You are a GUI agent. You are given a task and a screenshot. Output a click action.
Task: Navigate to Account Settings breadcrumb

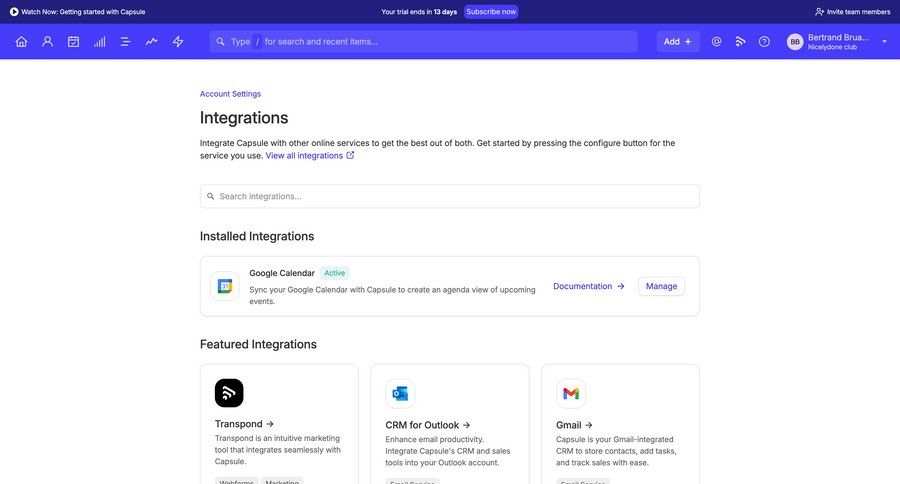pyautogui.click(x=230, y=94)
